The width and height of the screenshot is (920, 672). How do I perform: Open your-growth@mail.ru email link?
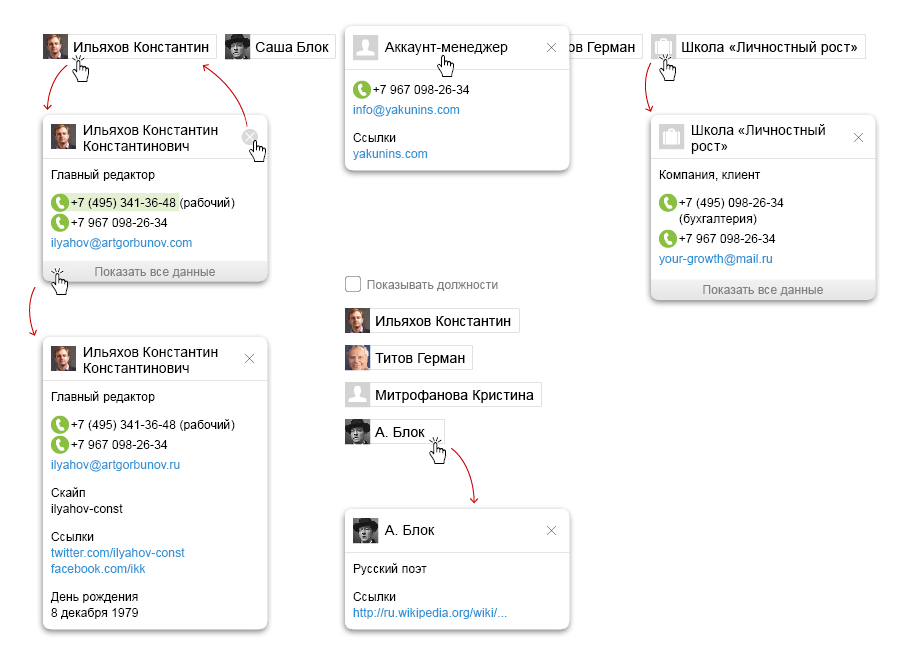(715, 259)
